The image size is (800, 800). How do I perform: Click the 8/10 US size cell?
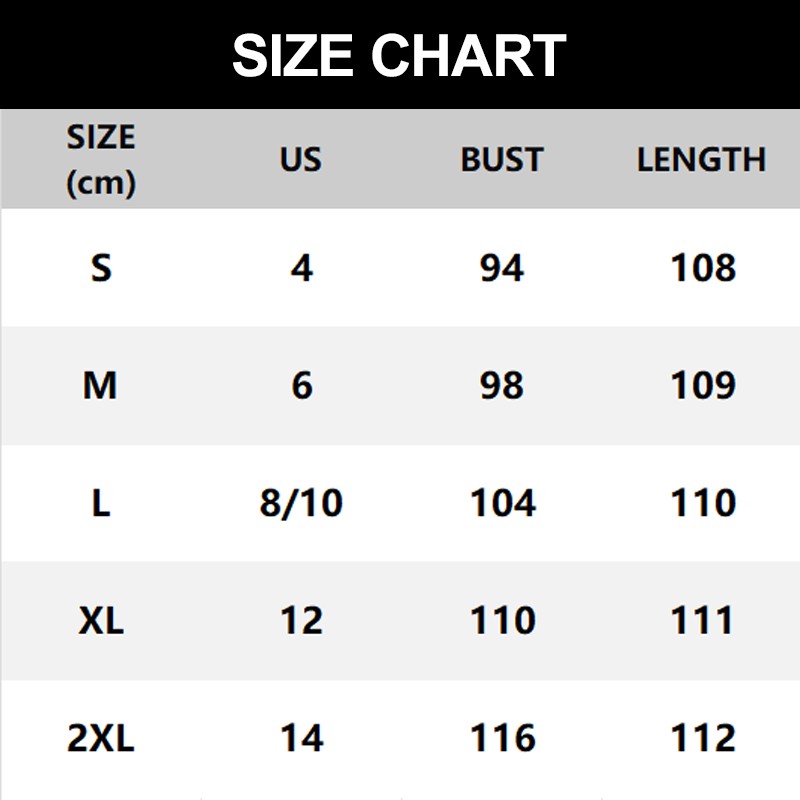point(301,503)
